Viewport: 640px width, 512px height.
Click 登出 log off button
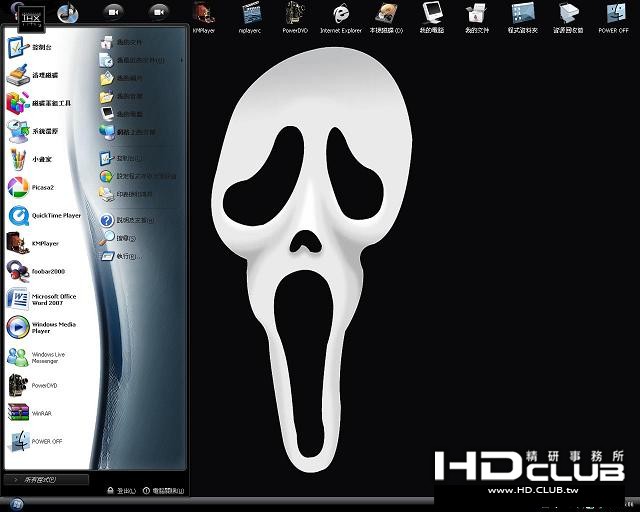[121, 491]
